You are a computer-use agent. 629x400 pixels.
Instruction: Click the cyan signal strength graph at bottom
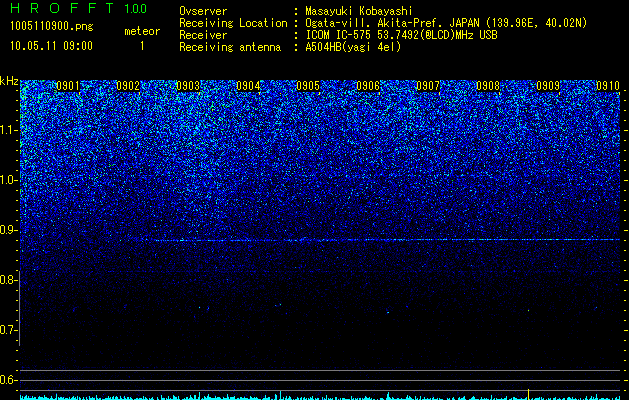tap(320, 397)
